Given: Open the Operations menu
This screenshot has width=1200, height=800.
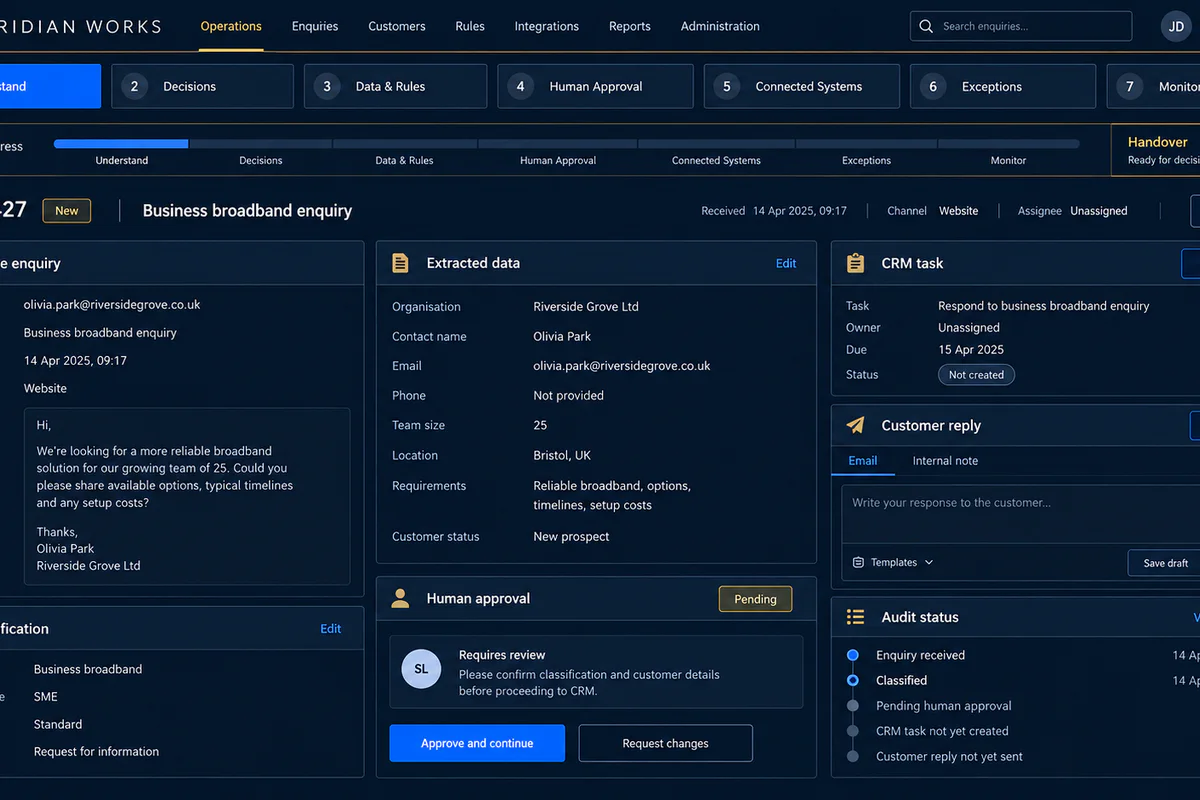Looking at the screenshot, I should click(231, 26).
